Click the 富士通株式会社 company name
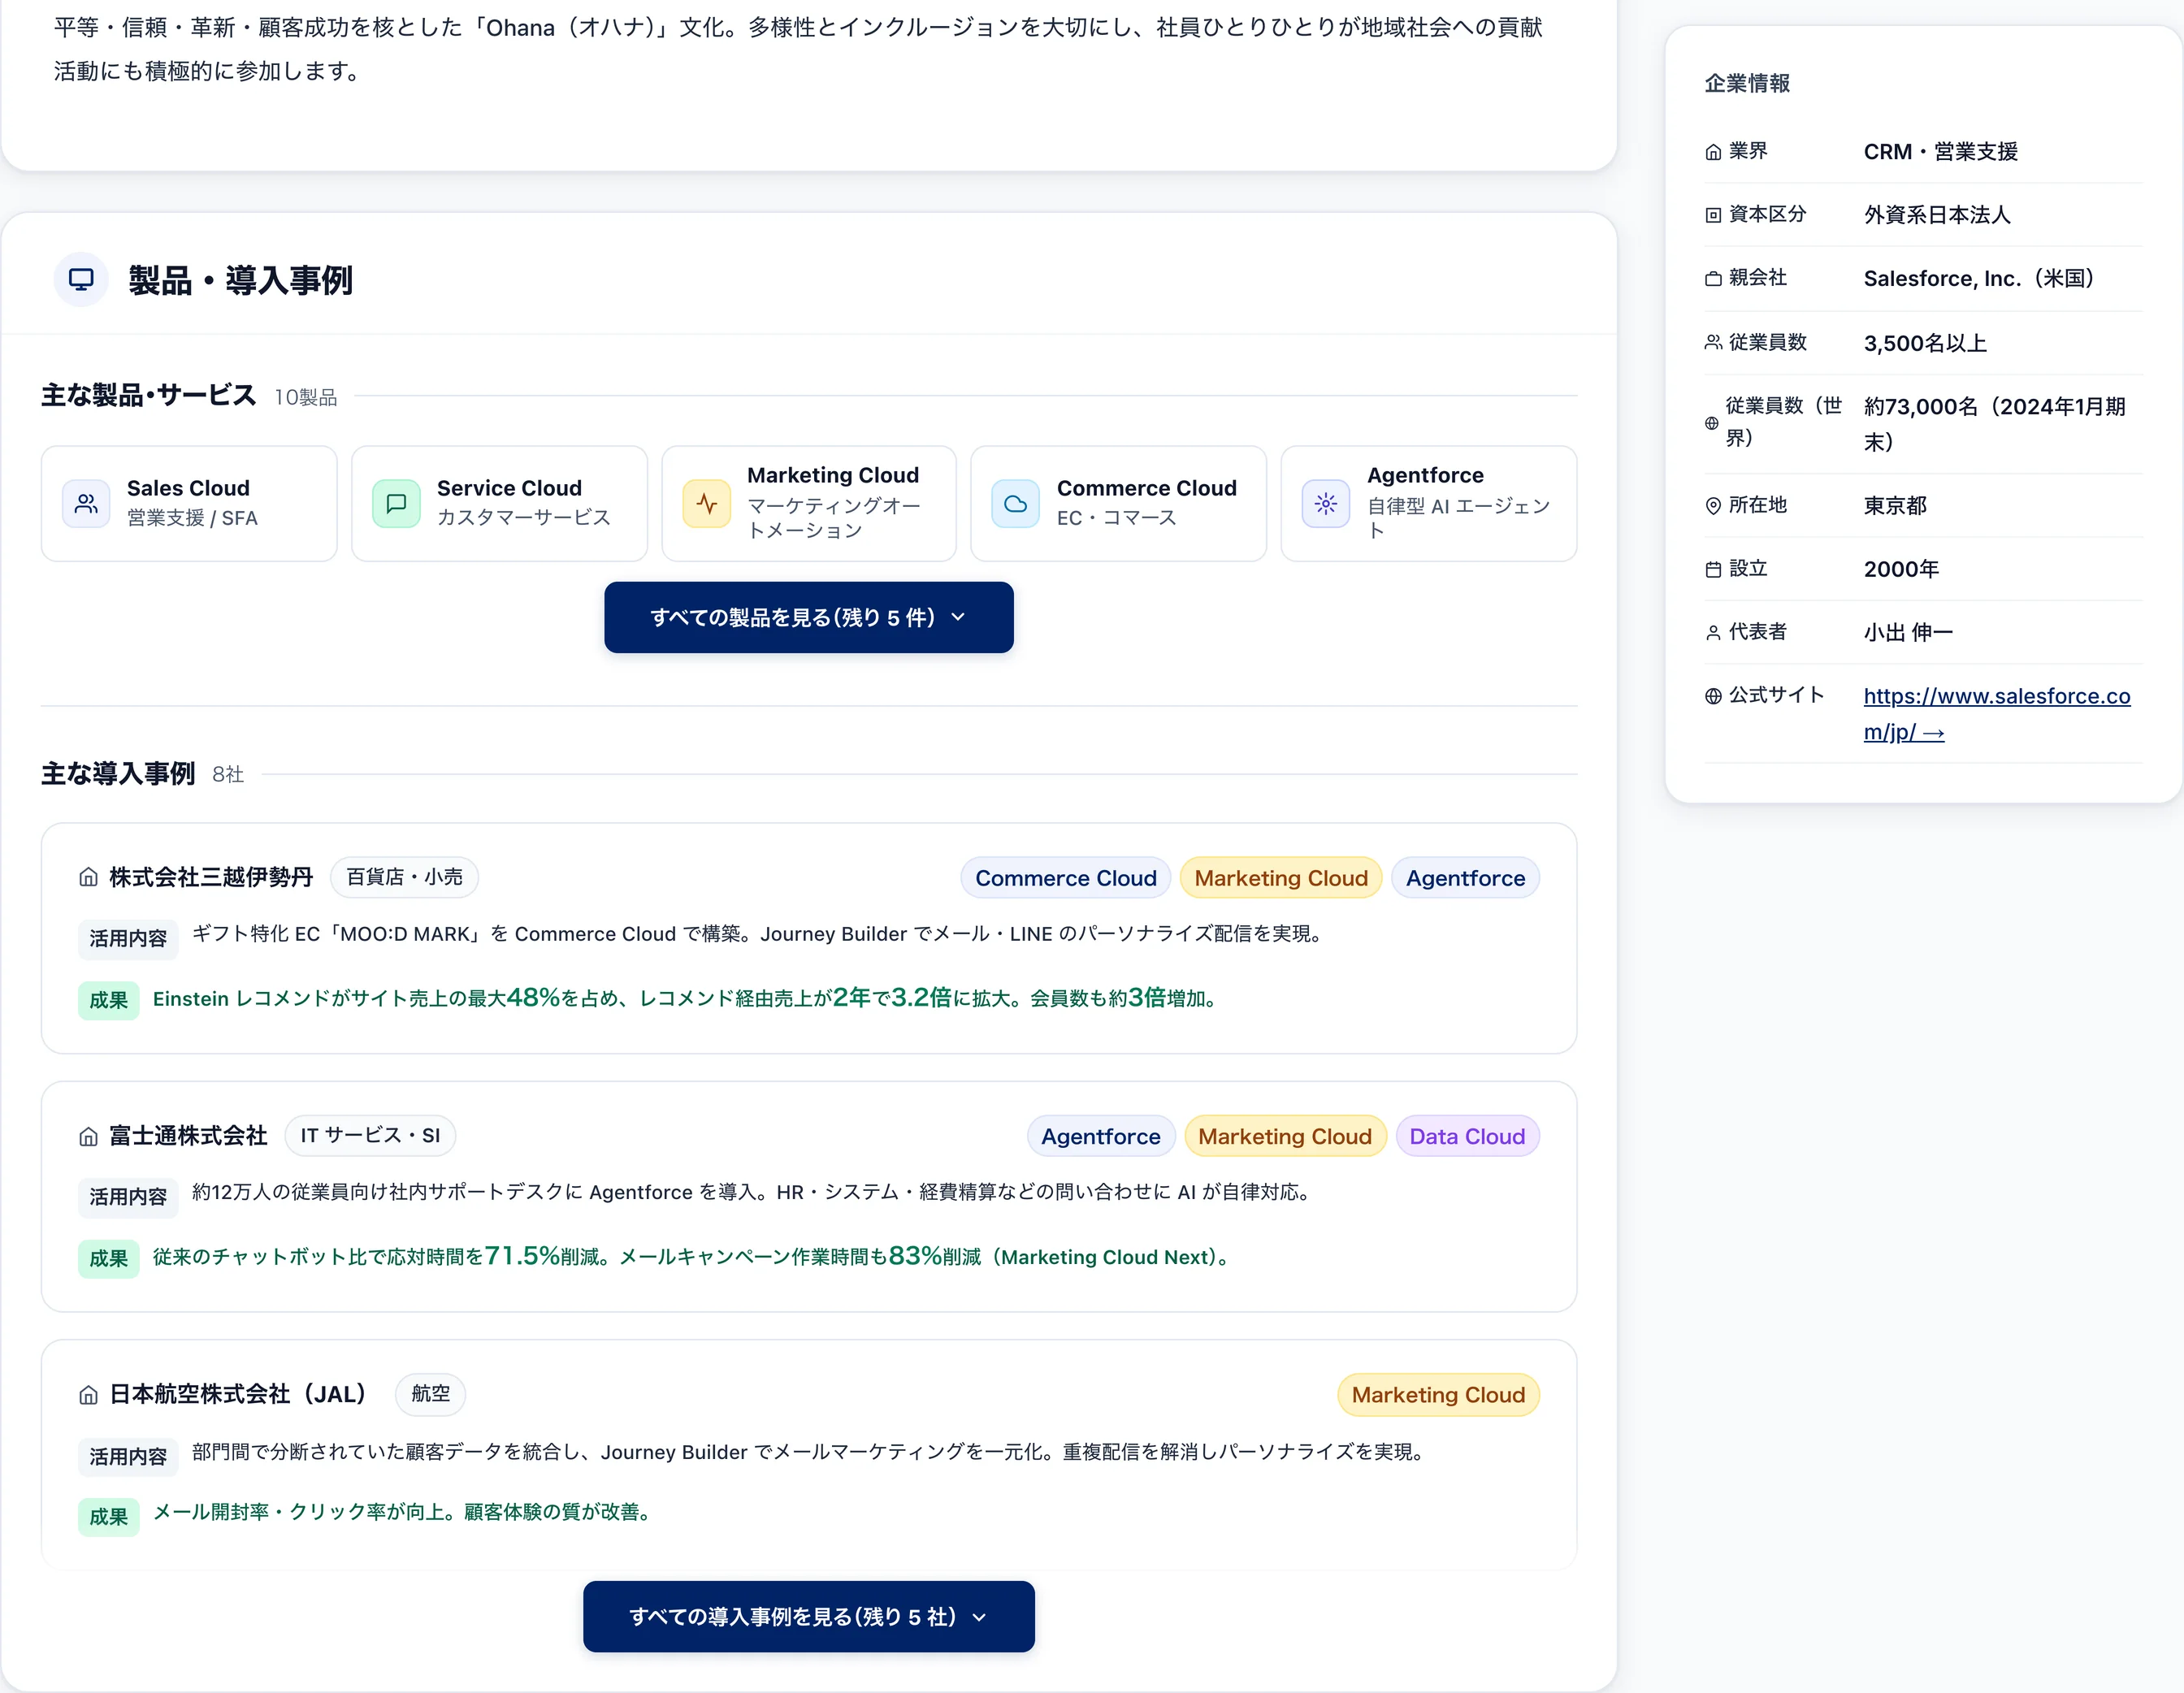 (x=188, y=1135)
